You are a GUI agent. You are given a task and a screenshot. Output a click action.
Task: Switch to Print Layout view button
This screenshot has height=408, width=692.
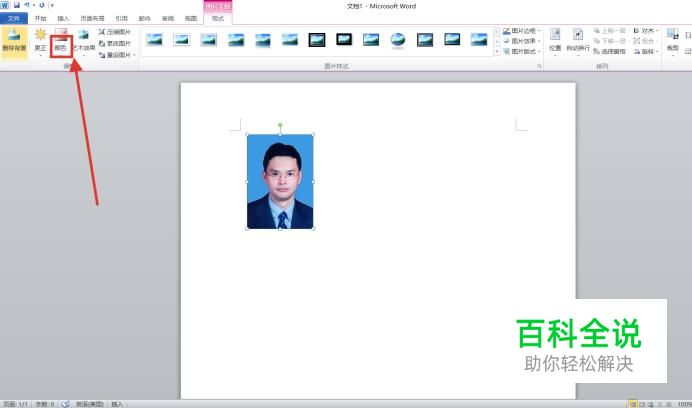pos(633,404)
